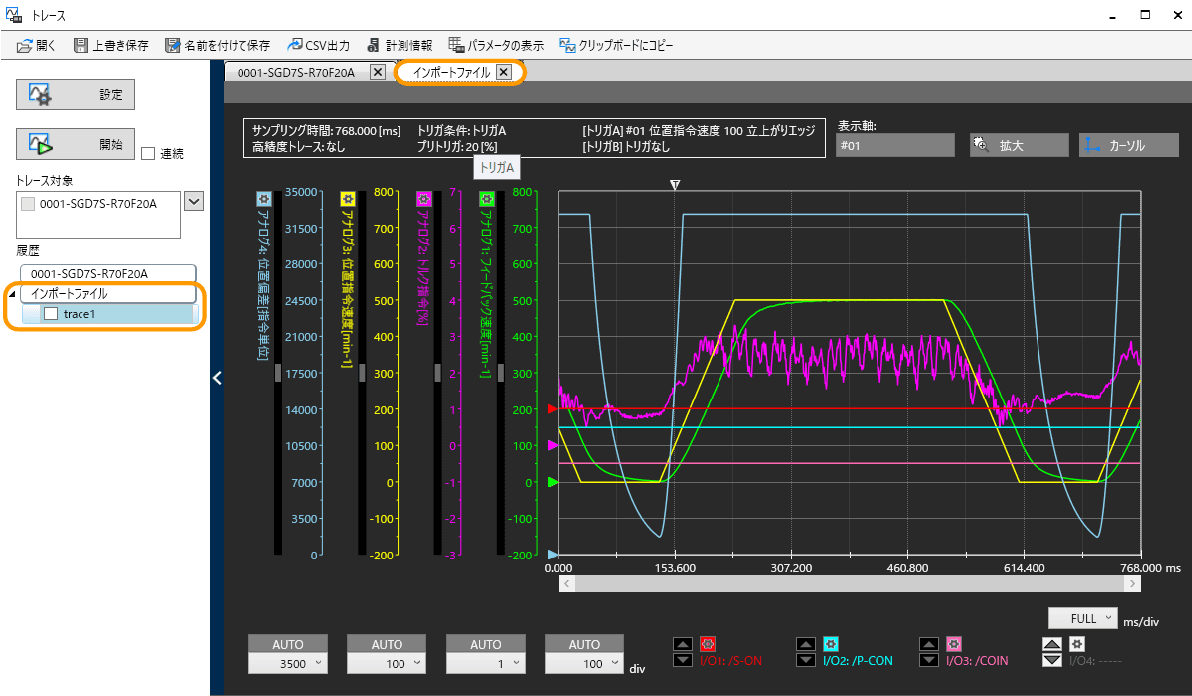Close the import file tab
This screenshot has height=696, width=1192.
(504, 72)
